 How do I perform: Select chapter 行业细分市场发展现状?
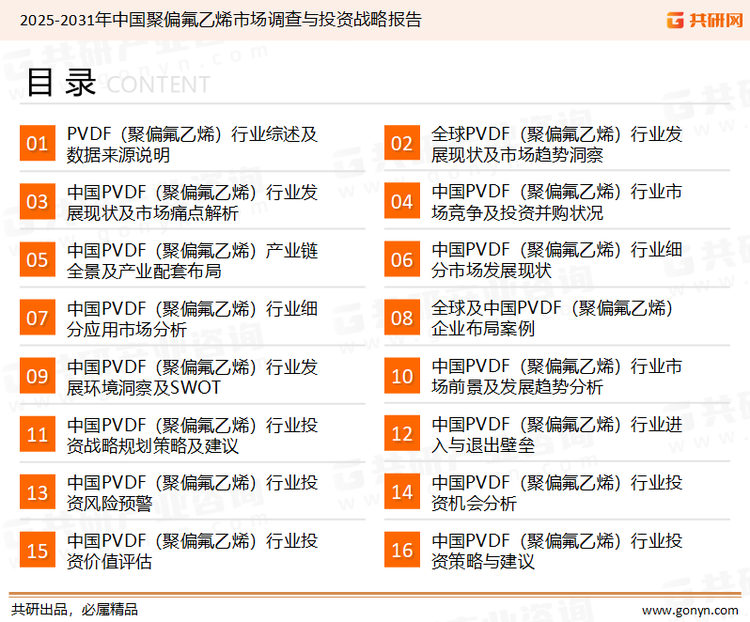[x=556, y=261]
